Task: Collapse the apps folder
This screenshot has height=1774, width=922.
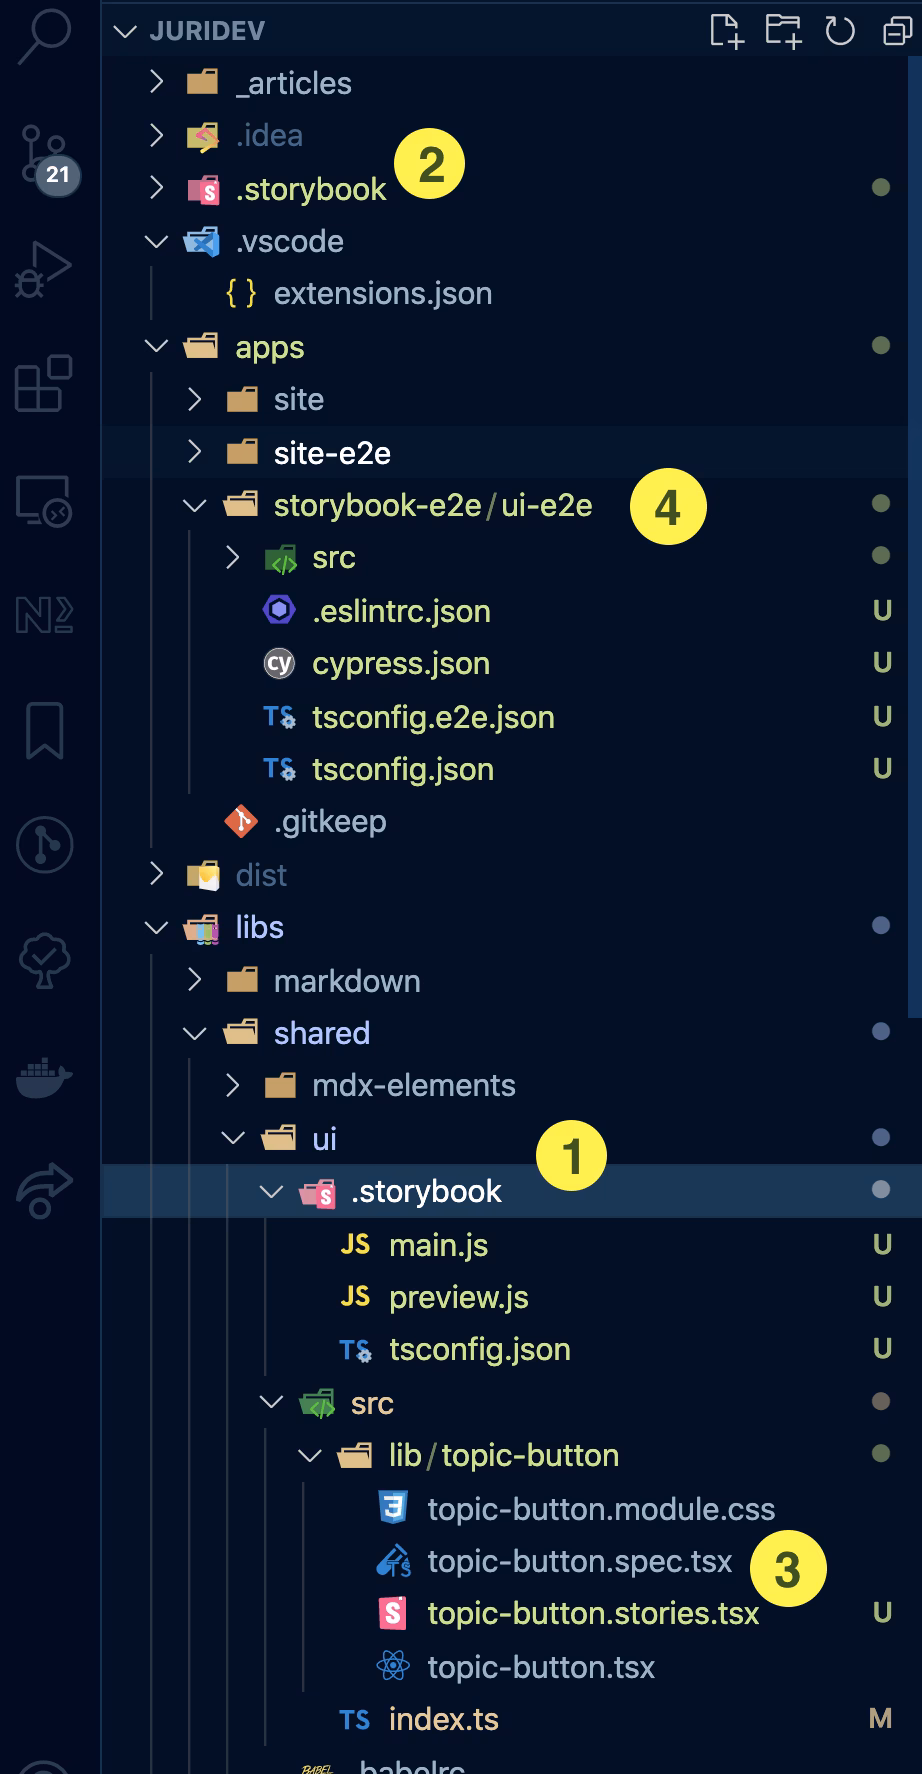Action: pos(157,347)
